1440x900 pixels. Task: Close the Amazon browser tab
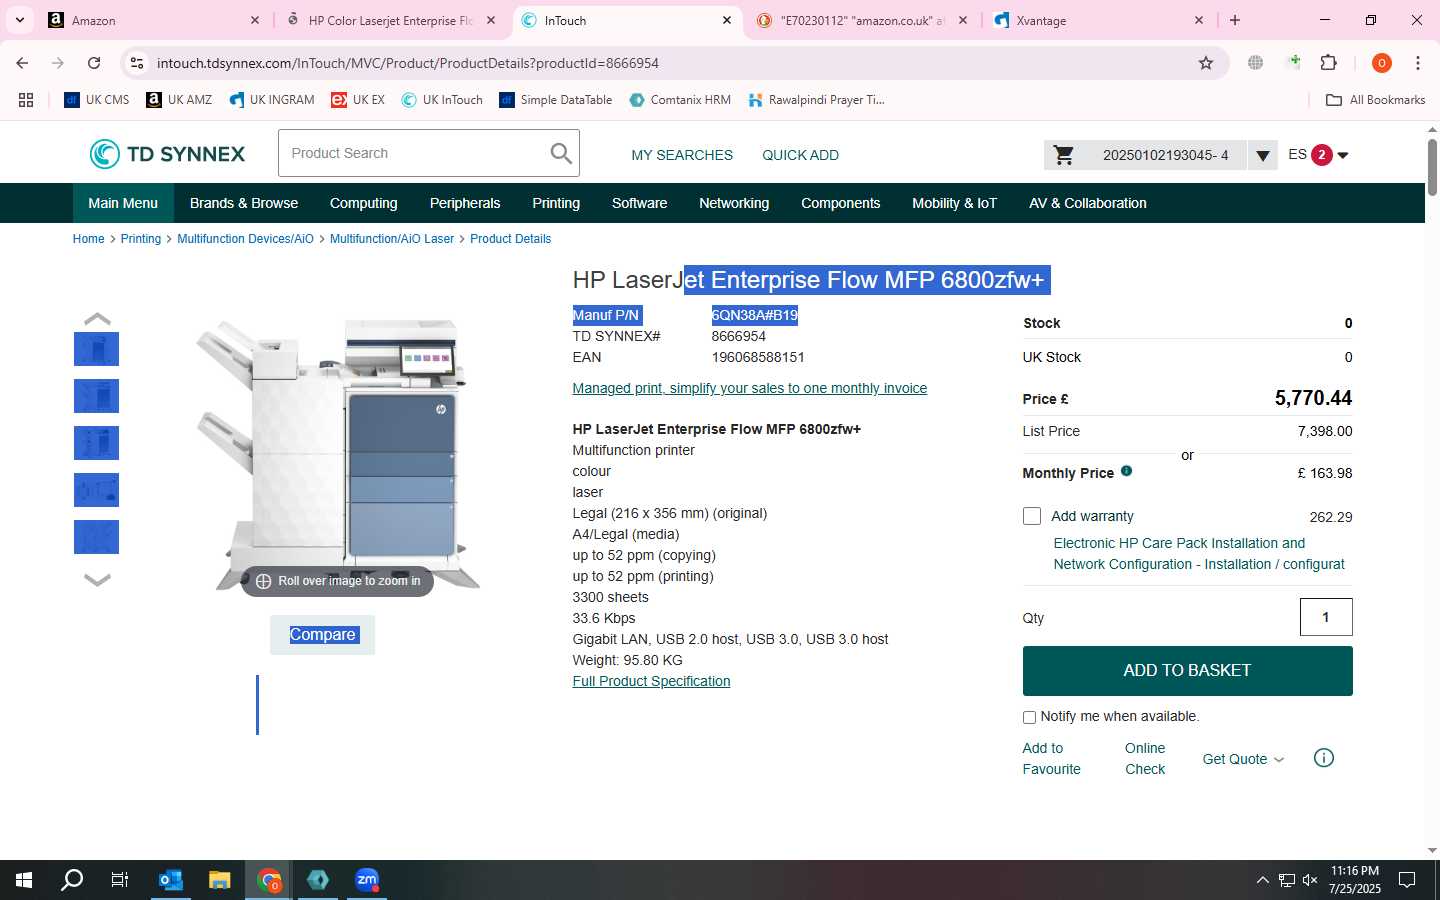point(255,20)
